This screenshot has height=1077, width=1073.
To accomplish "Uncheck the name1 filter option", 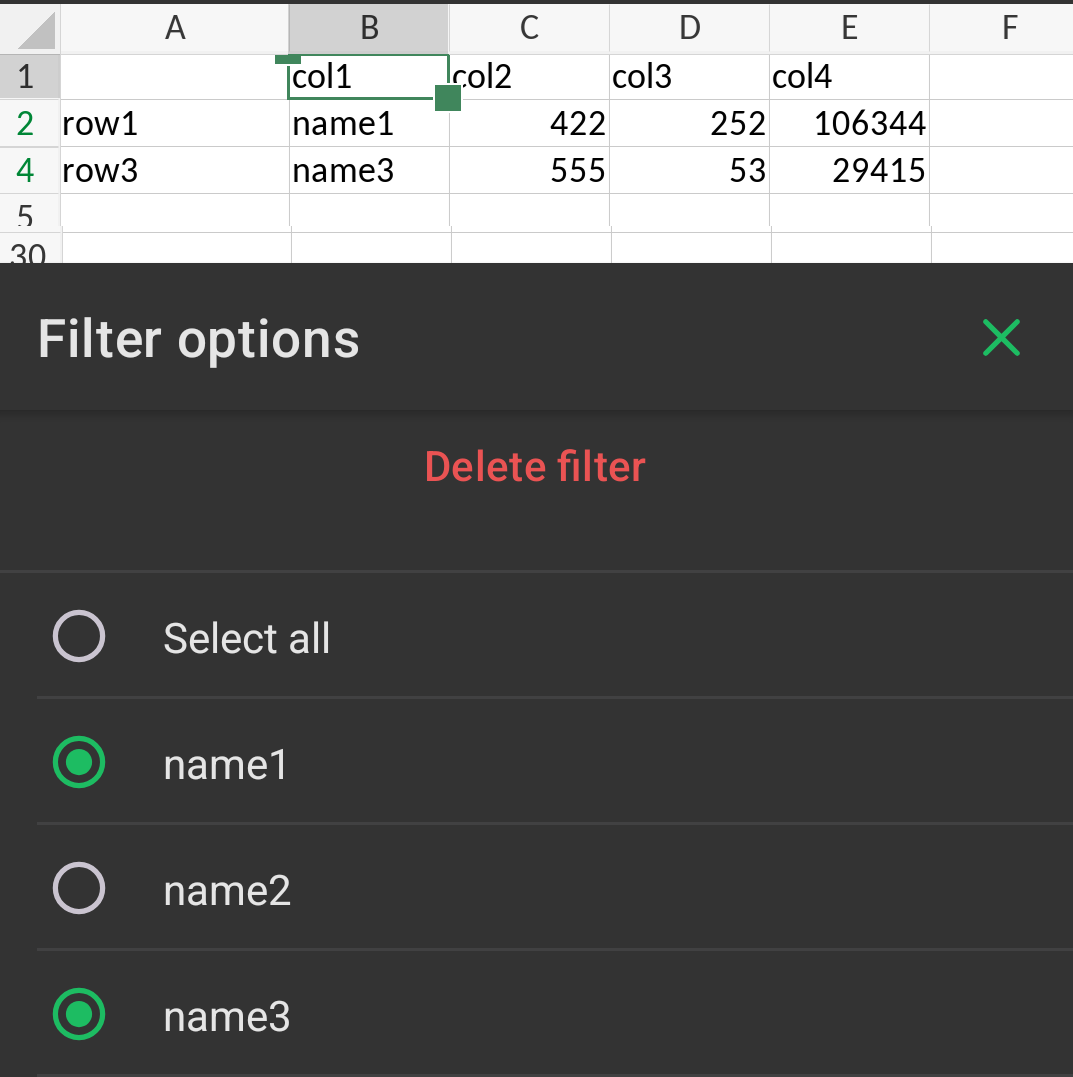I will pyautogui.click(x=79, y=763).
